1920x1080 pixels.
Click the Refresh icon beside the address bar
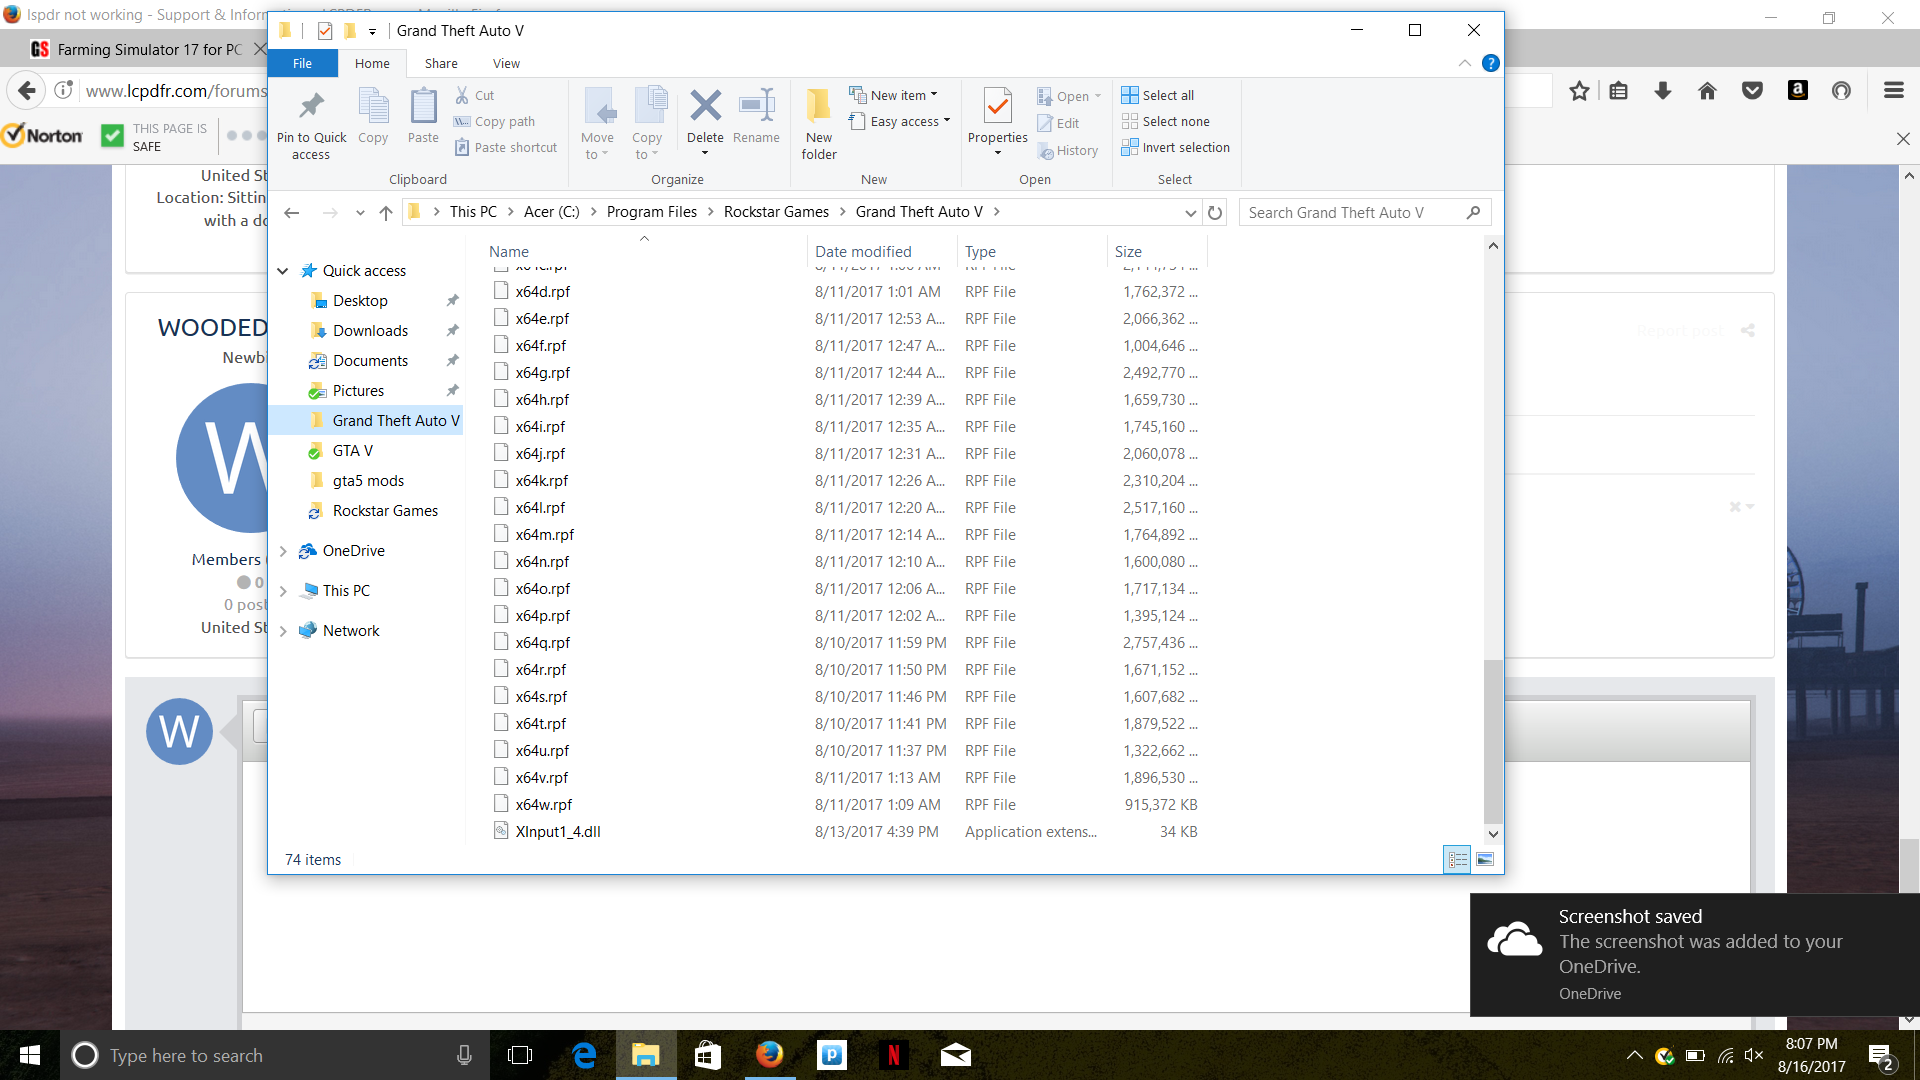pos(1215,212)
